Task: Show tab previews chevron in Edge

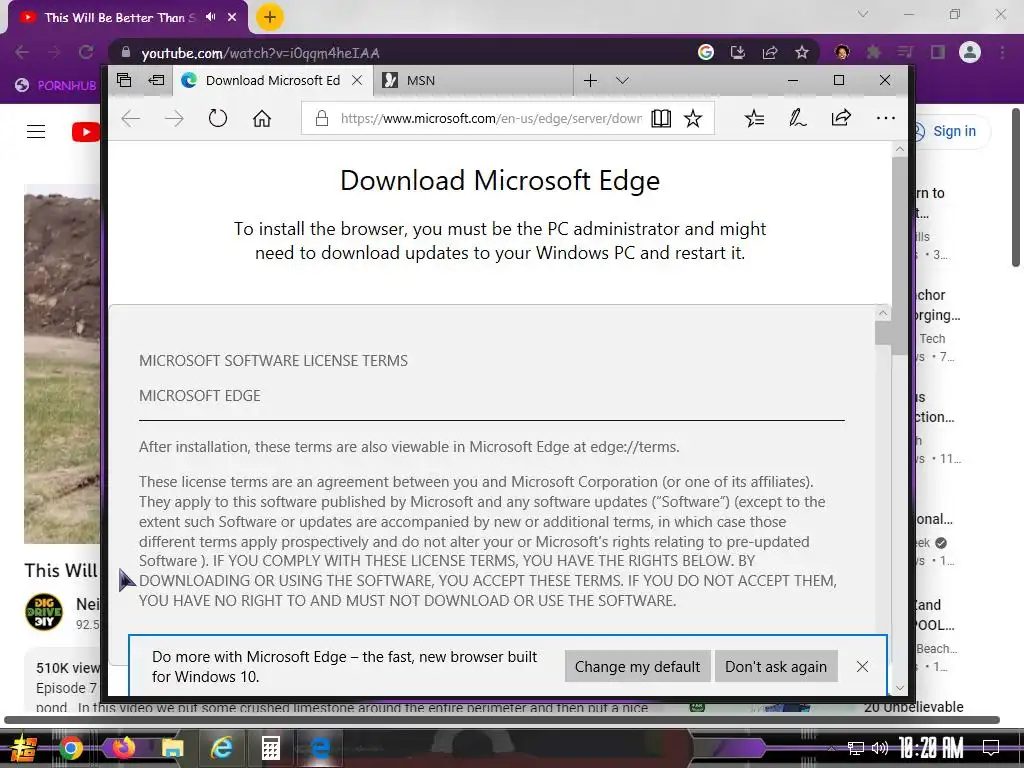Action: (x=622, y=80)
